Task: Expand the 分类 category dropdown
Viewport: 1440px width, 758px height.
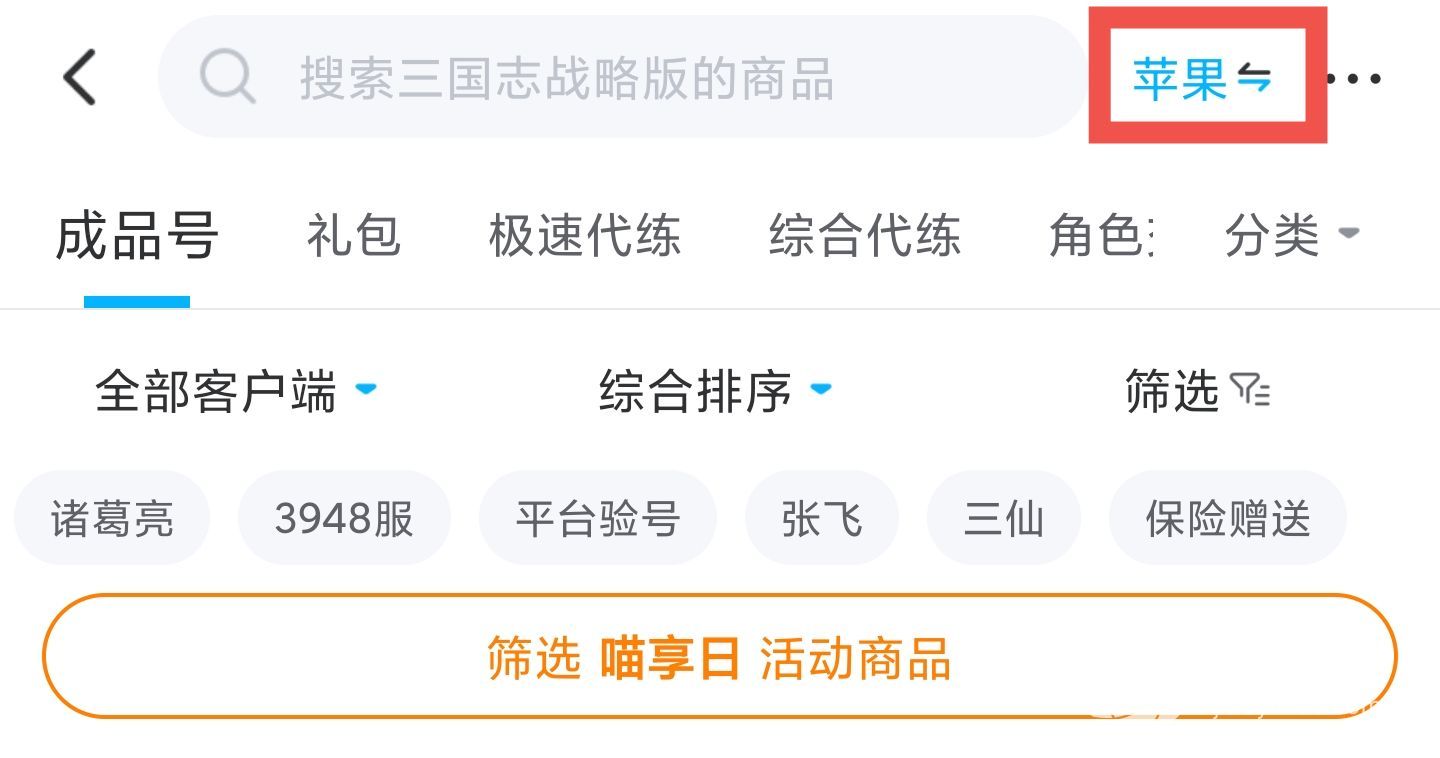Action: click(x=1290, y=237)
